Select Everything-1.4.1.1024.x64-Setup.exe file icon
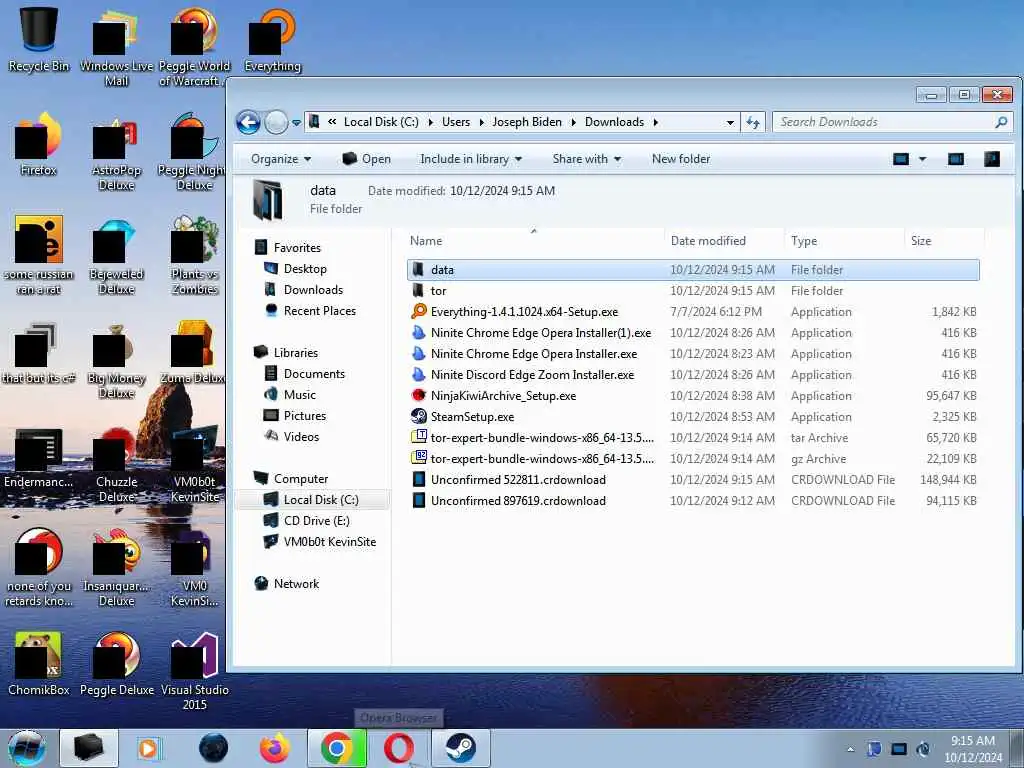Screen dimensions: 1024x768 click(x=419, y=312)
